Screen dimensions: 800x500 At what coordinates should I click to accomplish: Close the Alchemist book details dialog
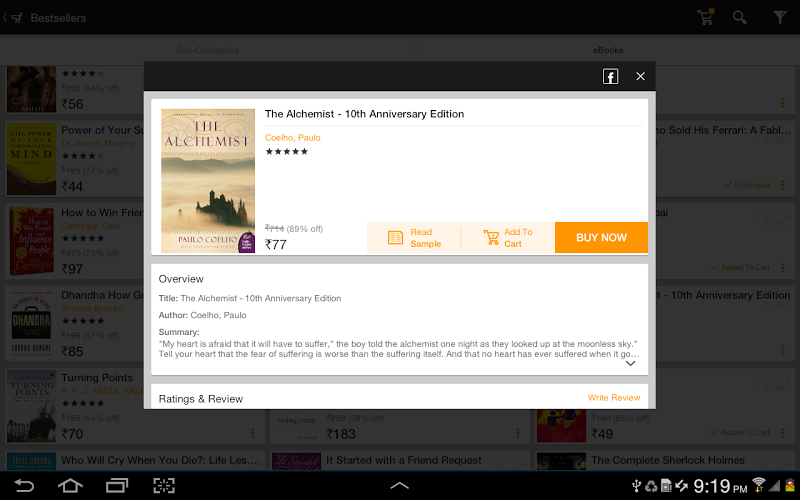pos(640,77)
